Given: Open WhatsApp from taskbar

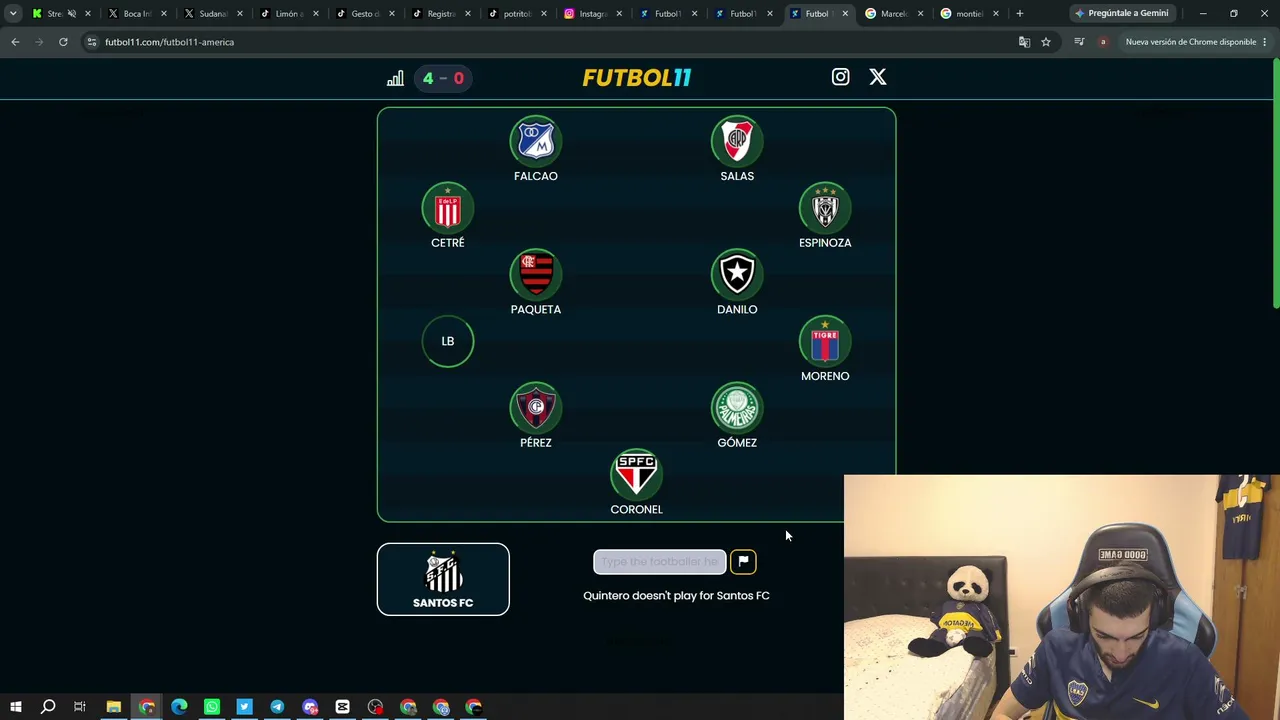Looking at the screenshot, I should [212, 707].
